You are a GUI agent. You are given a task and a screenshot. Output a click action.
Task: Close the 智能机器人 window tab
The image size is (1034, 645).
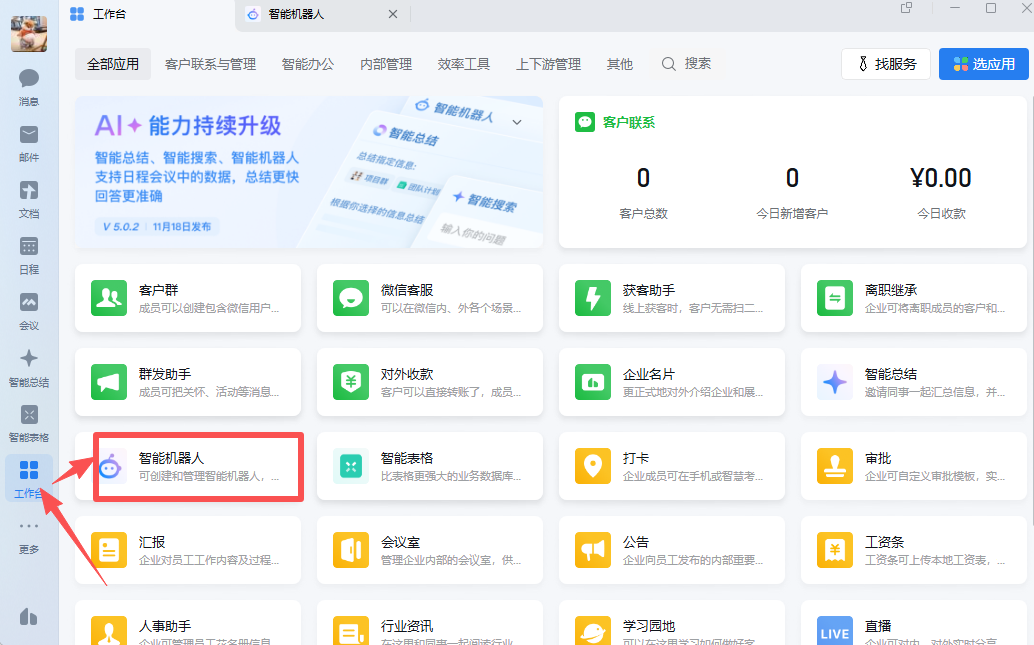[393, 14]
